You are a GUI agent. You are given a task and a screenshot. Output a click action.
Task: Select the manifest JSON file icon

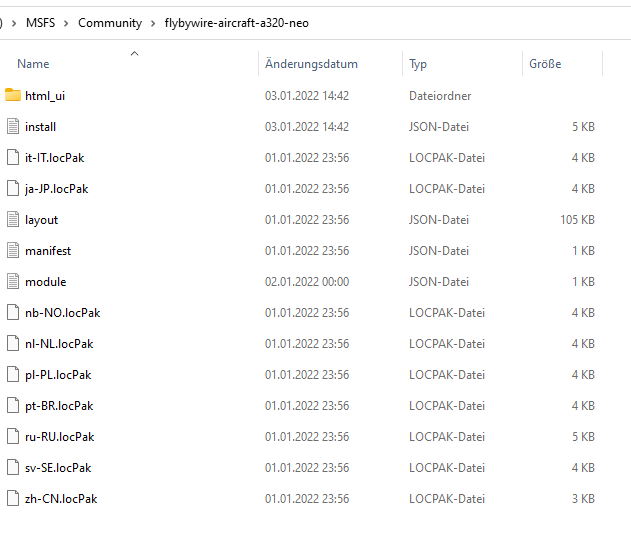click(x=13, y=250)
